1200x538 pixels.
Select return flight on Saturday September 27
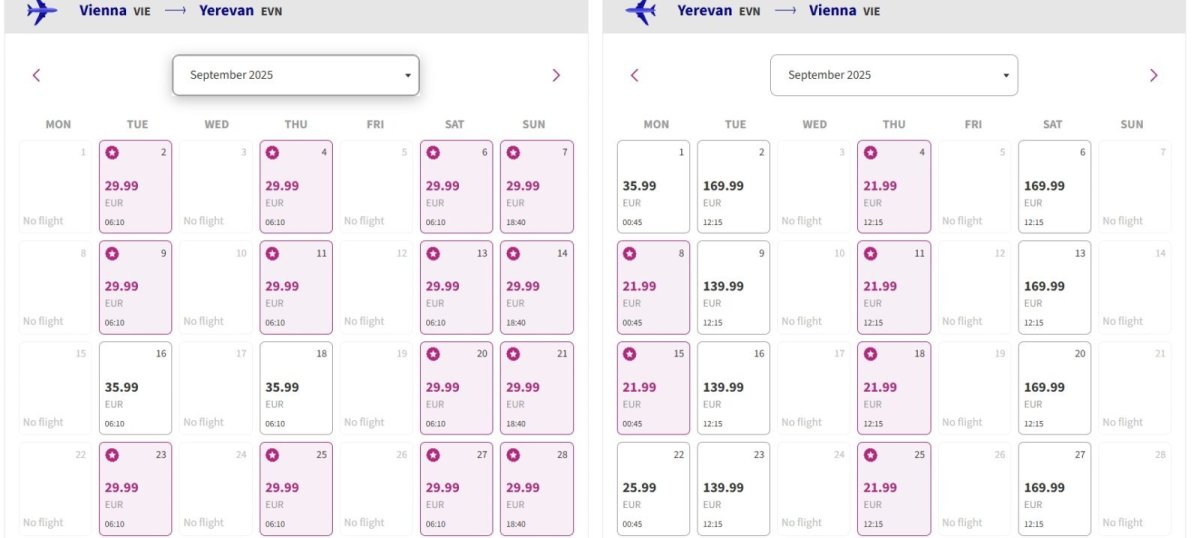pyautogui.click(x=1054, y=488)
